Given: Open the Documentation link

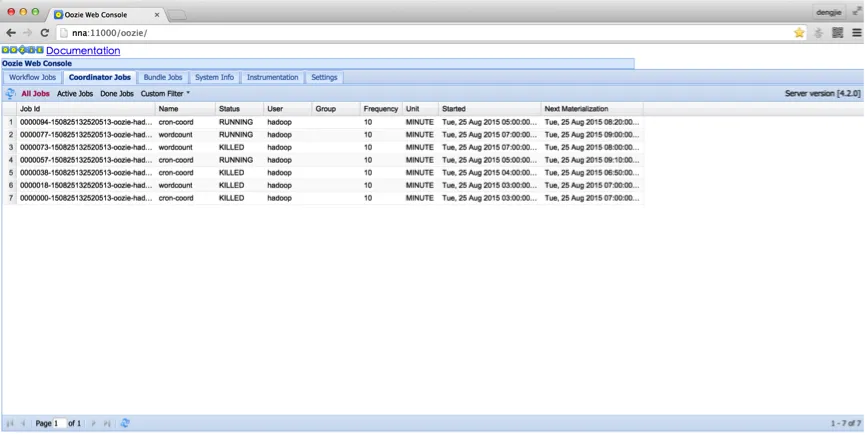Looking at the screenshot, I should [x=83, y=51].
